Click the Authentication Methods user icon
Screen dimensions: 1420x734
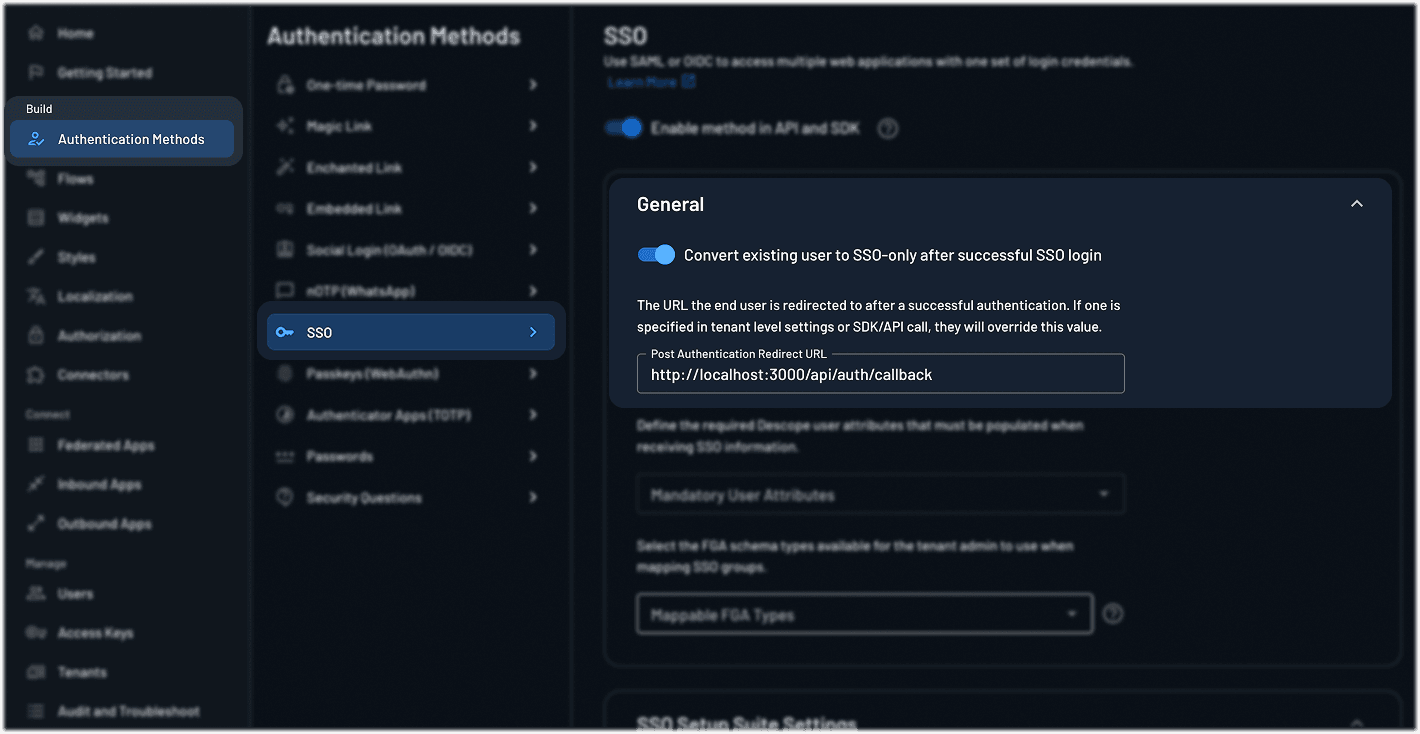point(37,139)
